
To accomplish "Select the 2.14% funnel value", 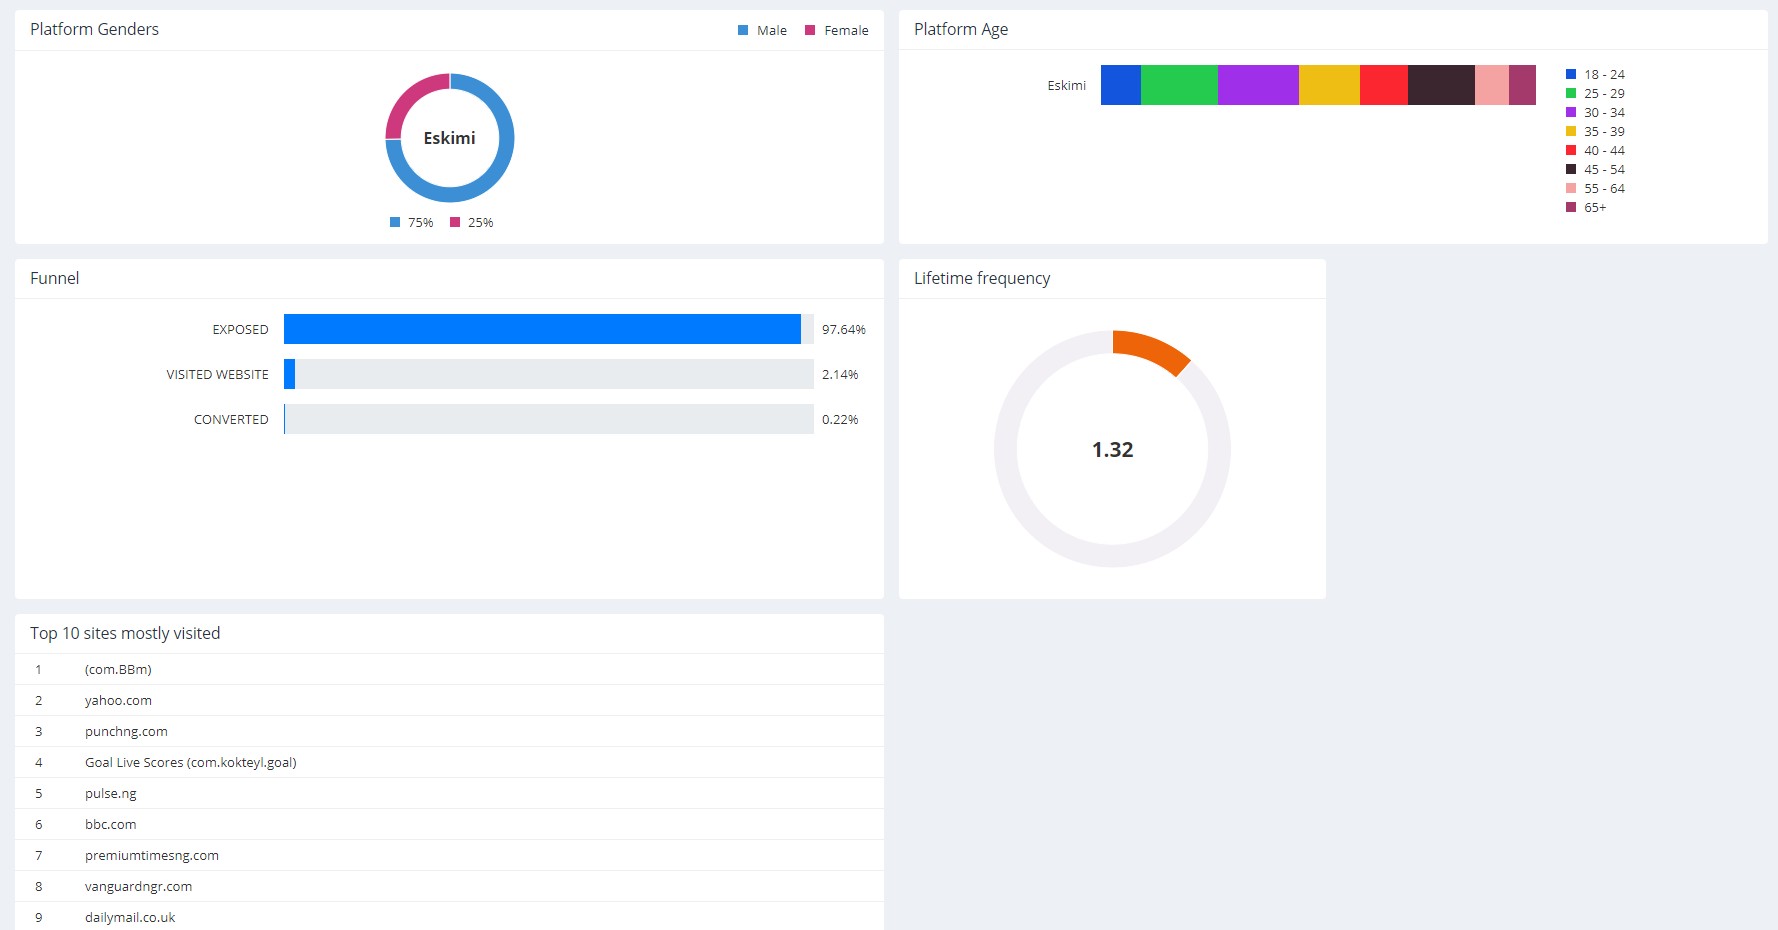I will coord(840,374).
